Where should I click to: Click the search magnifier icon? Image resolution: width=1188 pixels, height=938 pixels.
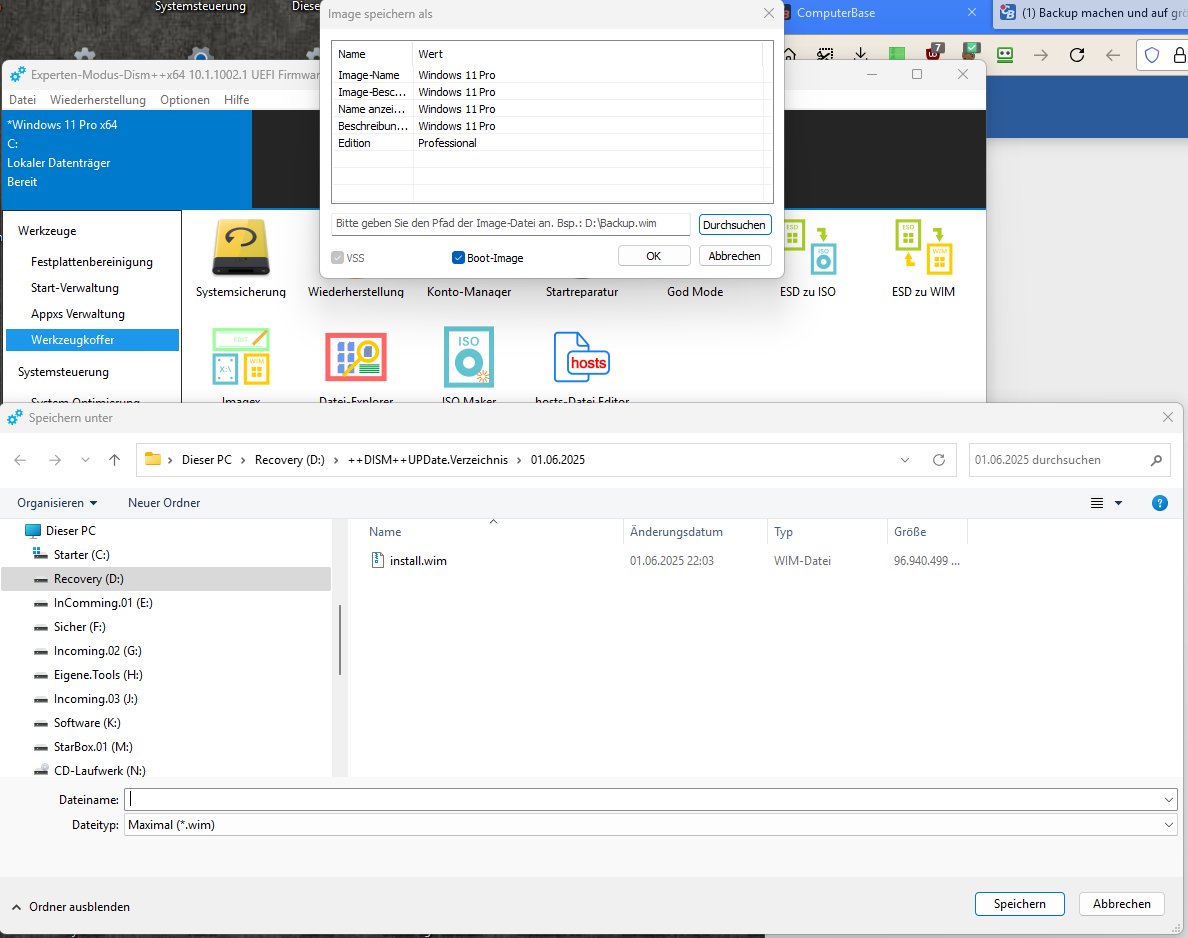1156,460
